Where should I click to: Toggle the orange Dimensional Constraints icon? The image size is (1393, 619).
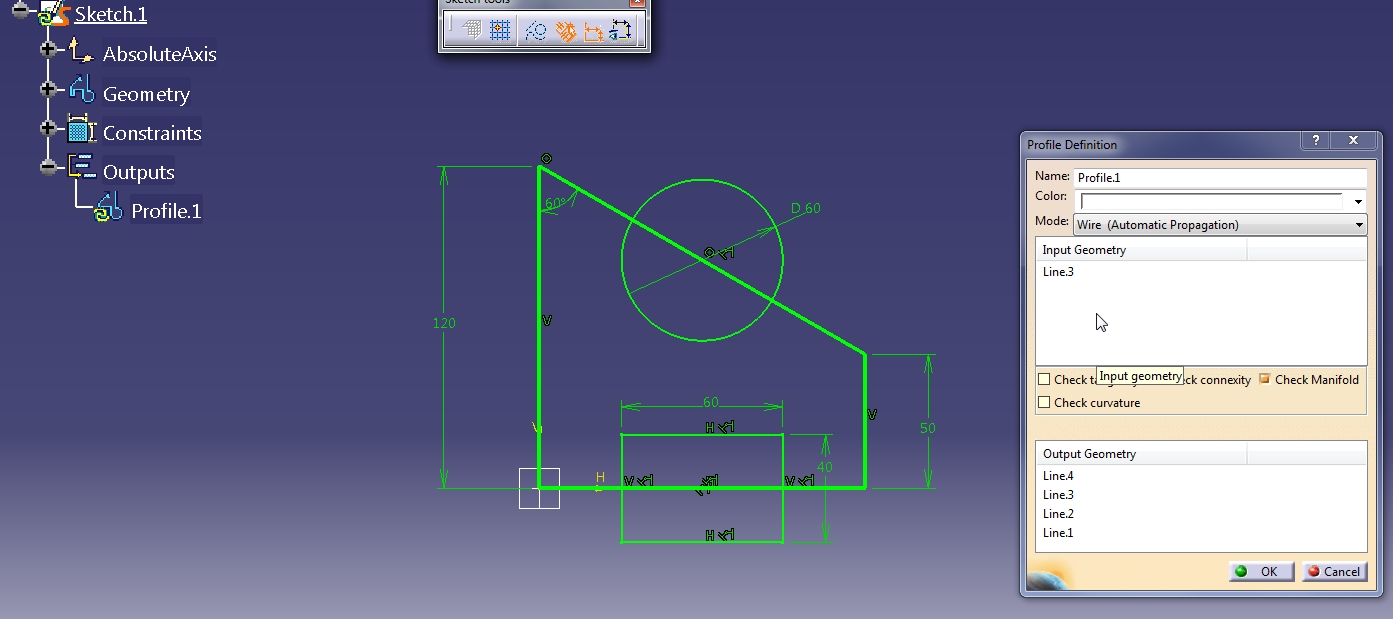pyautogui.click(x=593, y=31)
